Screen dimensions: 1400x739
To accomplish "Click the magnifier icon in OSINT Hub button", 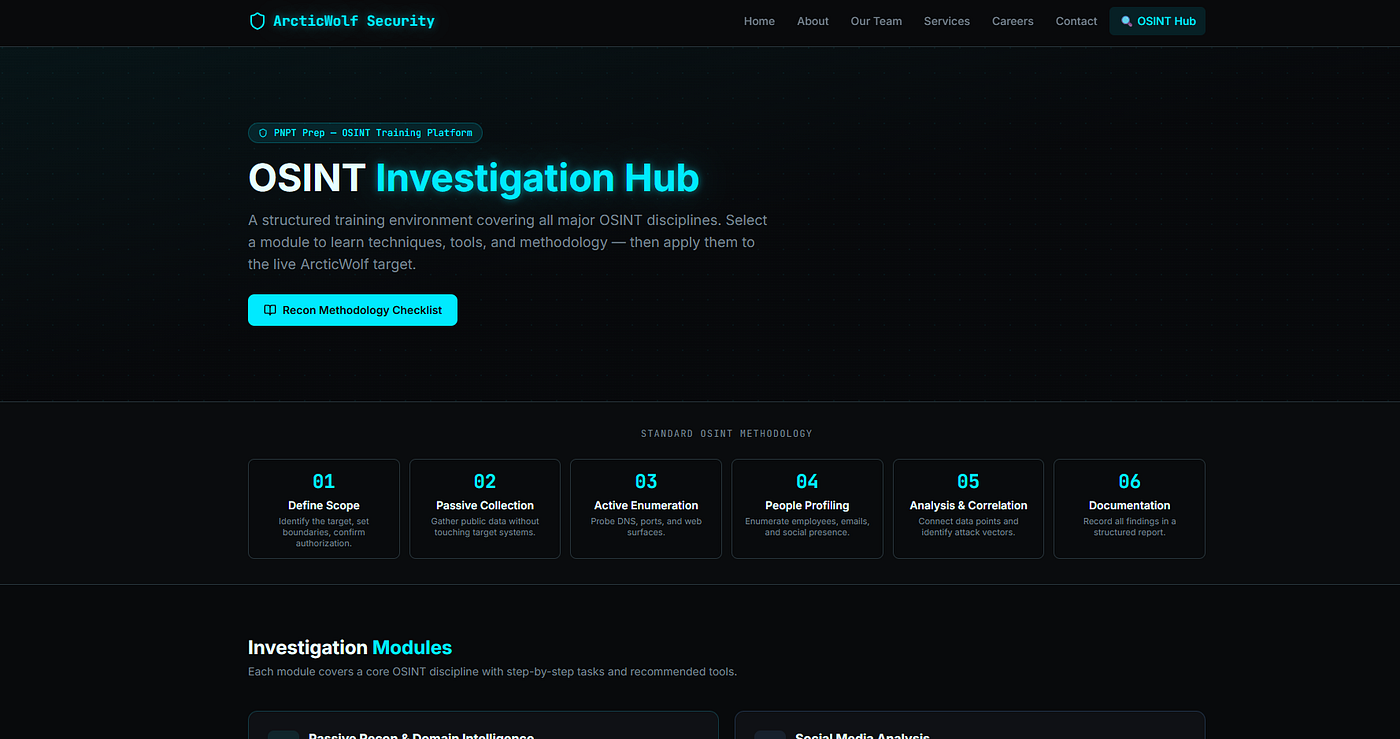I will tap(1127, 21).
